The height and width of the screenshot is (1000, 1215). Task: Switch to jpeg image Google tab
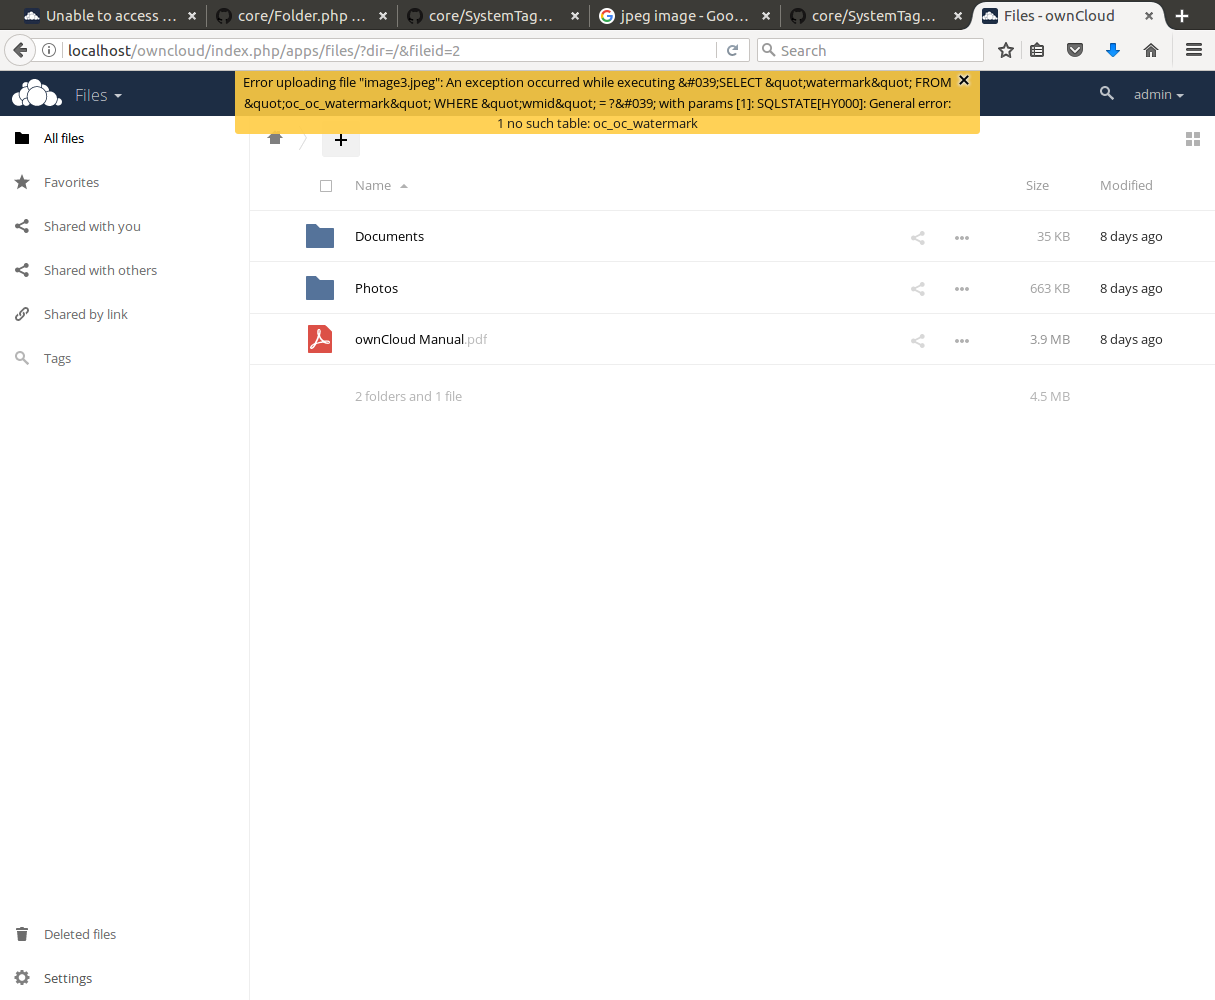pyautogui.click(x=684, y=16)
